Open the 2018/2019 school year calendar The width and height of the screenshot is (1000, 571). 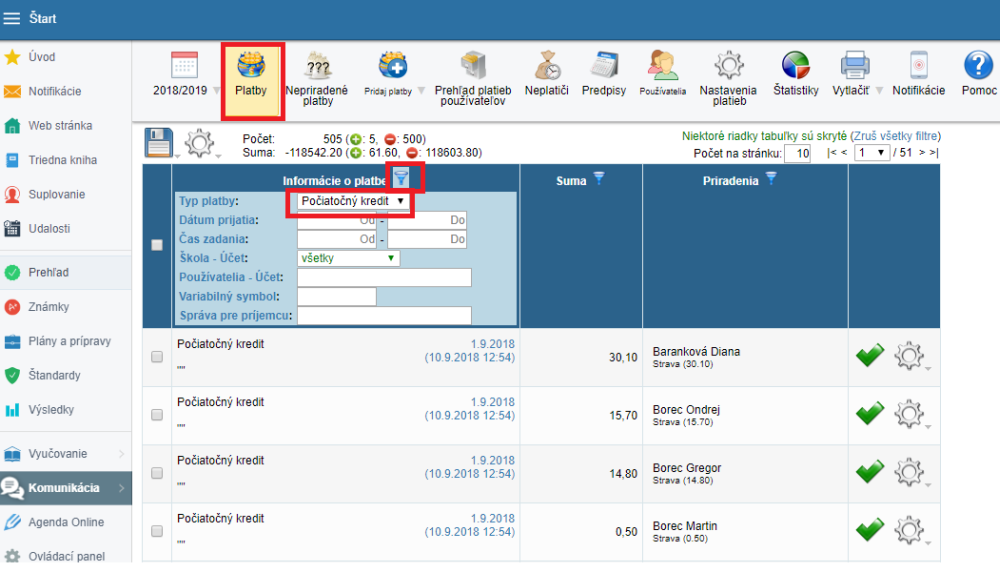point(184,65)
